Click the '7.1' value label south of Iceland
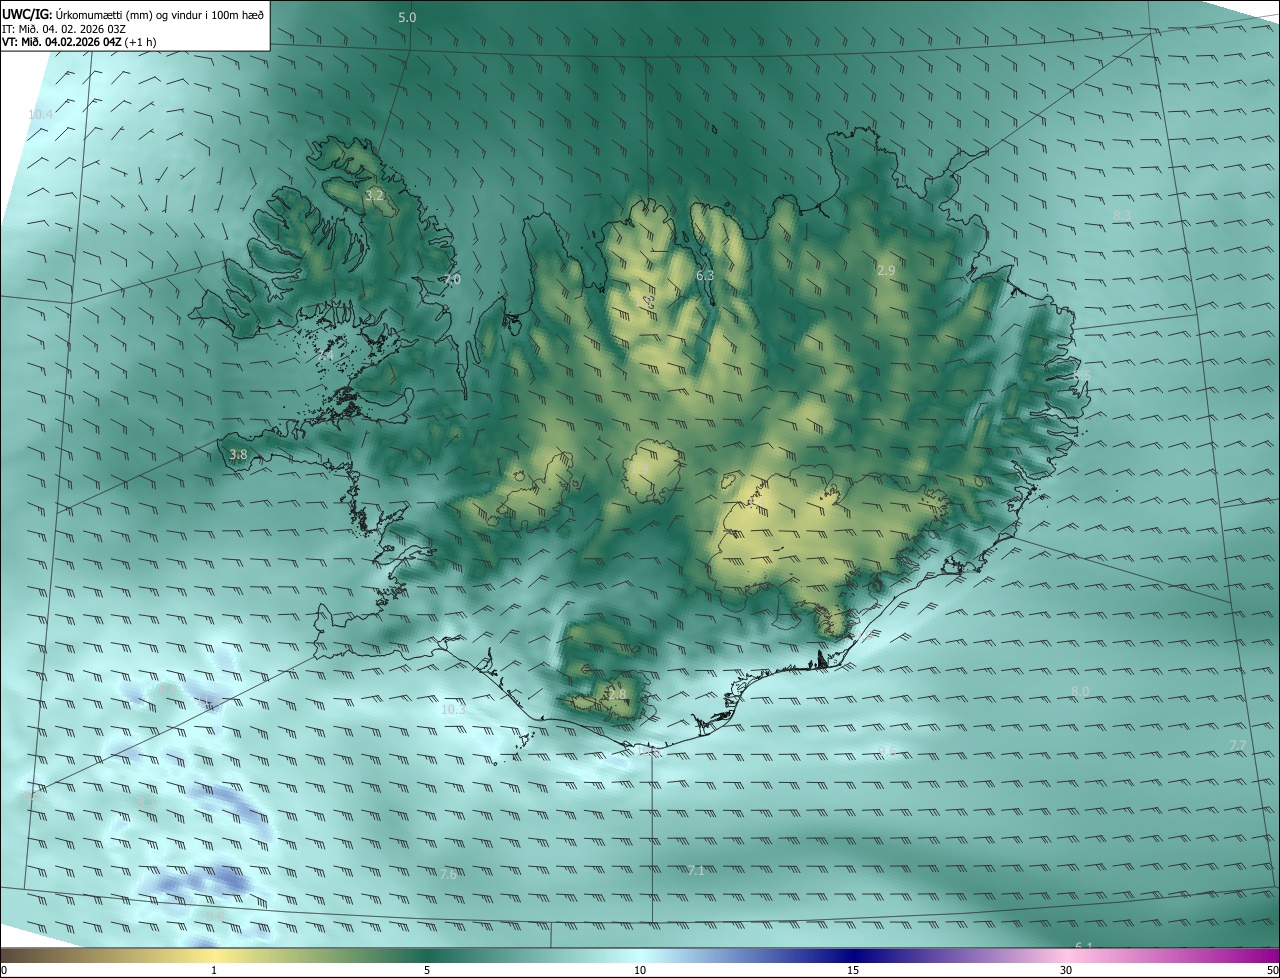Screen dimensions: 1280x978 coord(696,871)
